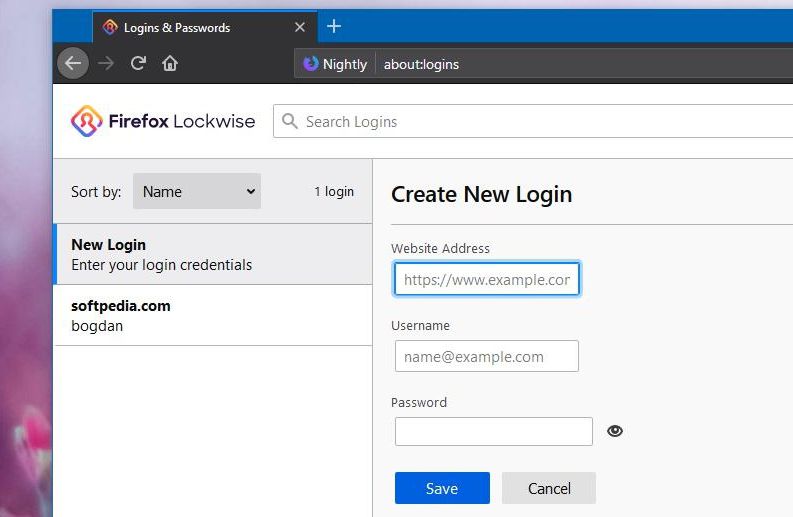This screenshot has width=793, height=517.
Task: Click into the Username field
Action: click(x=487, y=356)
